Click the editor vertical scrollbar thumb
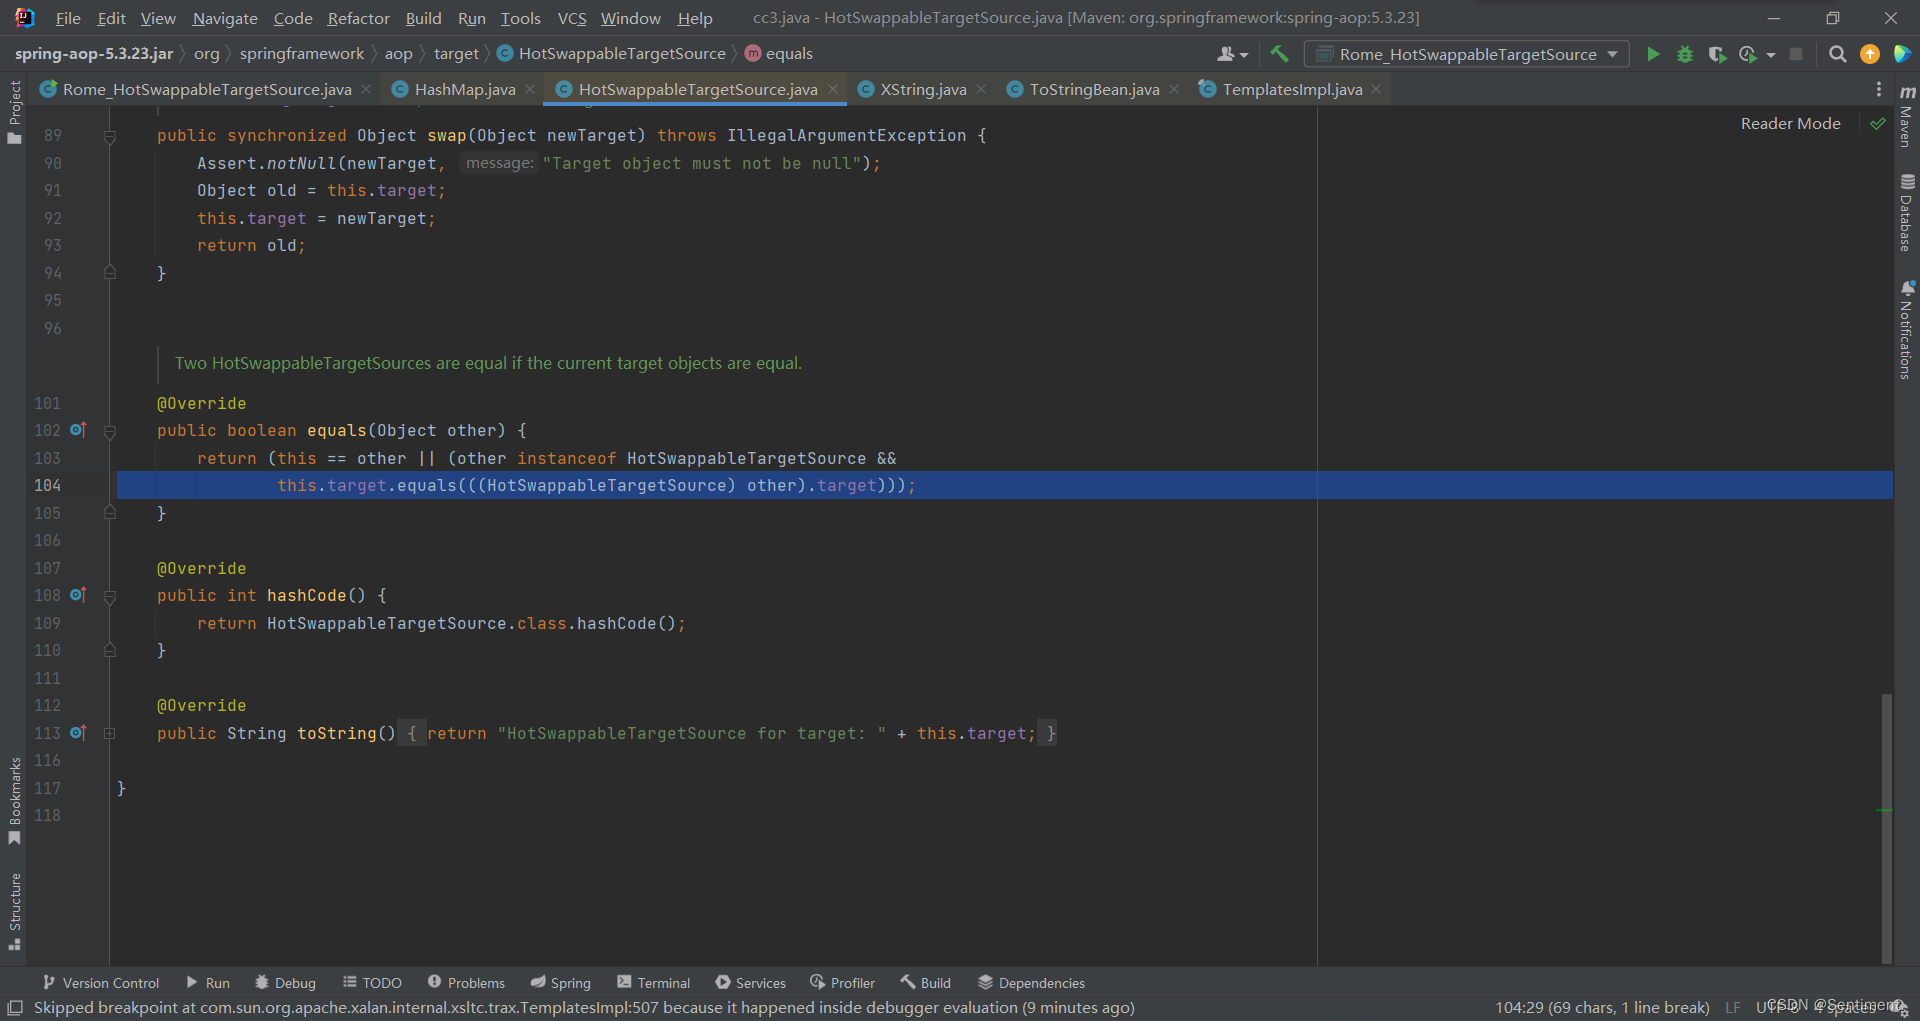 pos(1886,828)
